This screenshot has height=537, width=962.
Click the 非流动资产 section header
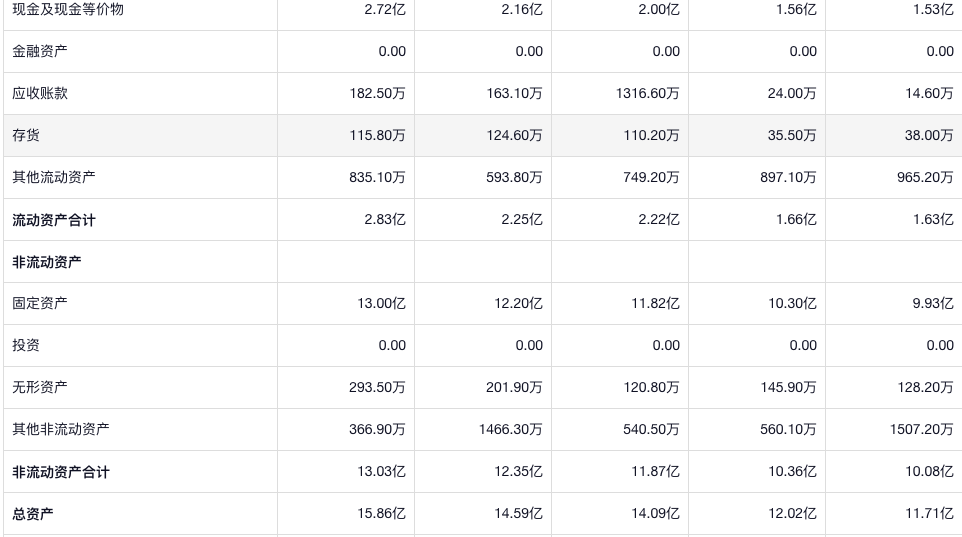(x=47, y=262)
